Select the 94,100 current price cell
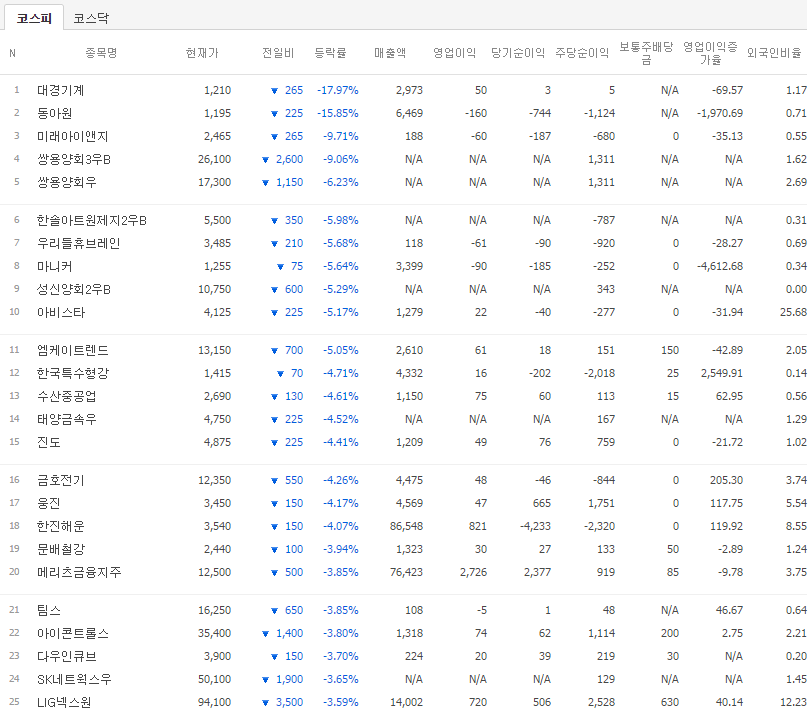The width and height of the screenshot is (812, 718). (x=214, y=702)
